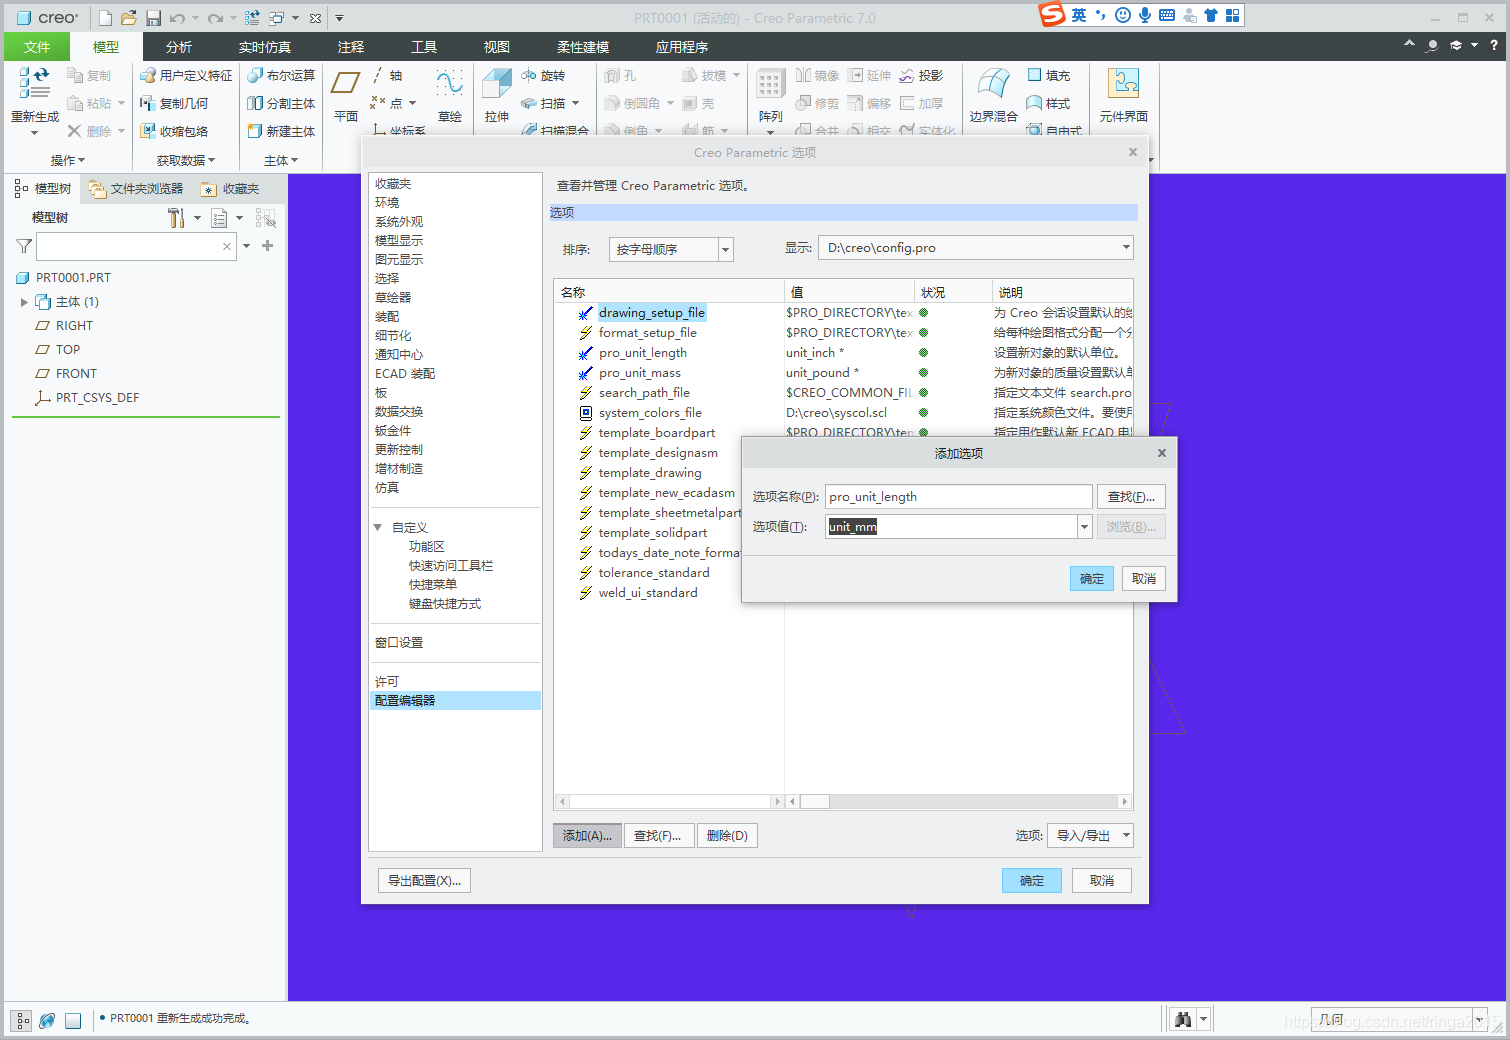Select the 平面 plane tool icon

[346, 83]
